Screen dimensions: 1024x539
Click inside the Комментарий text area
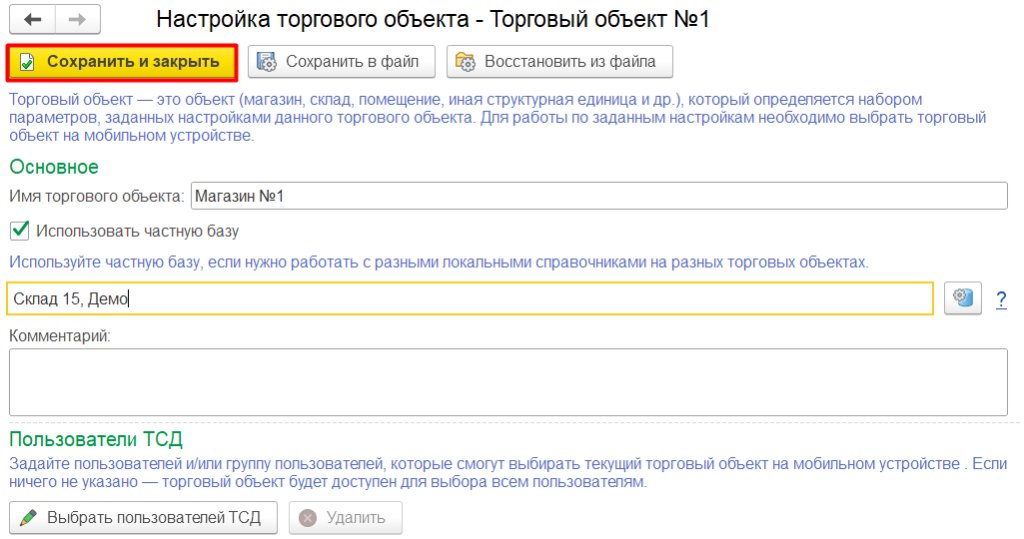point(508,382)
